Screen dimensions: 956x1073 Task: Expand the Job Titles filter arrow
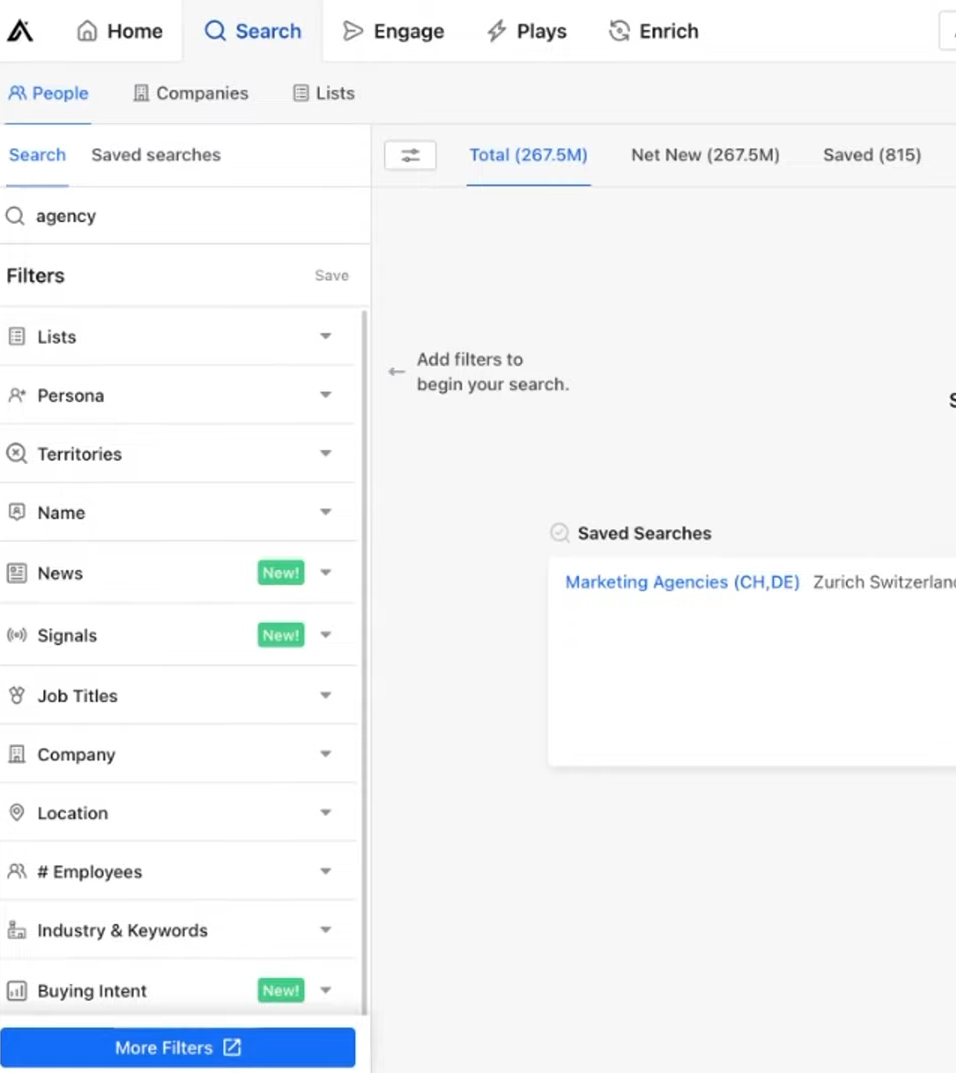(x=326, y=695)
